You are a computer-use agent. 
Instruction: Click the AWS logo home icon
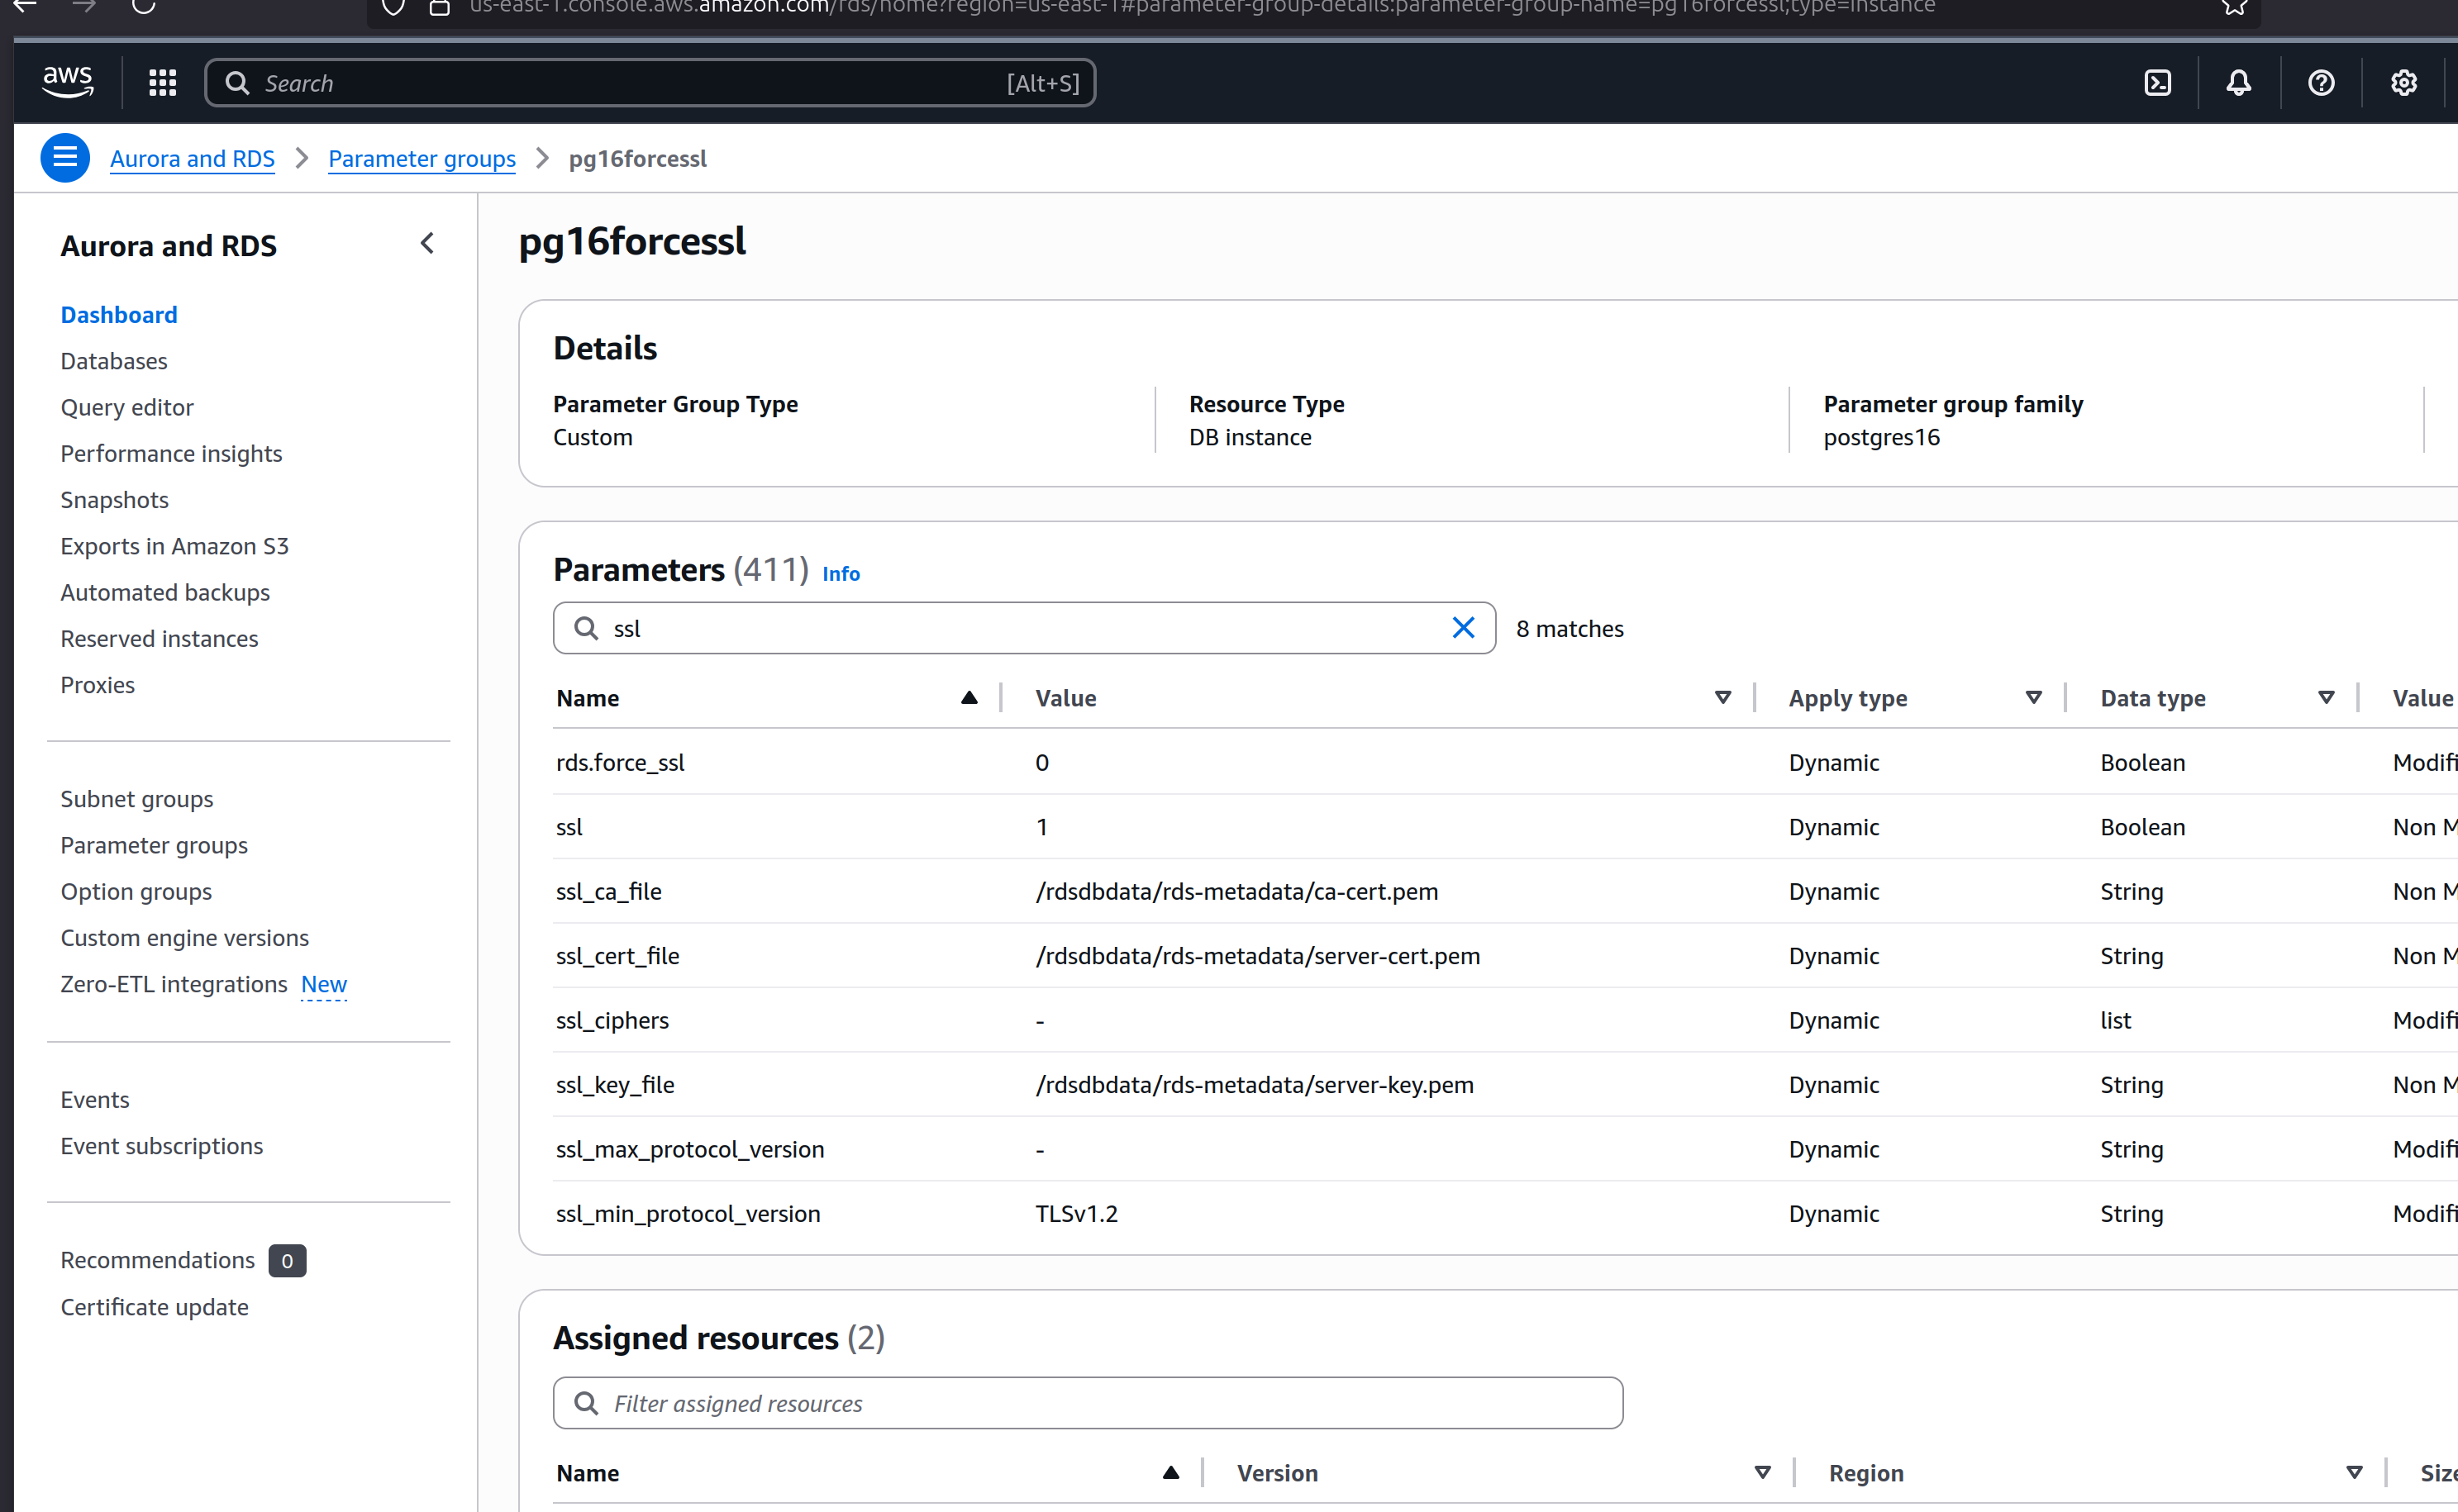(67, 82)
